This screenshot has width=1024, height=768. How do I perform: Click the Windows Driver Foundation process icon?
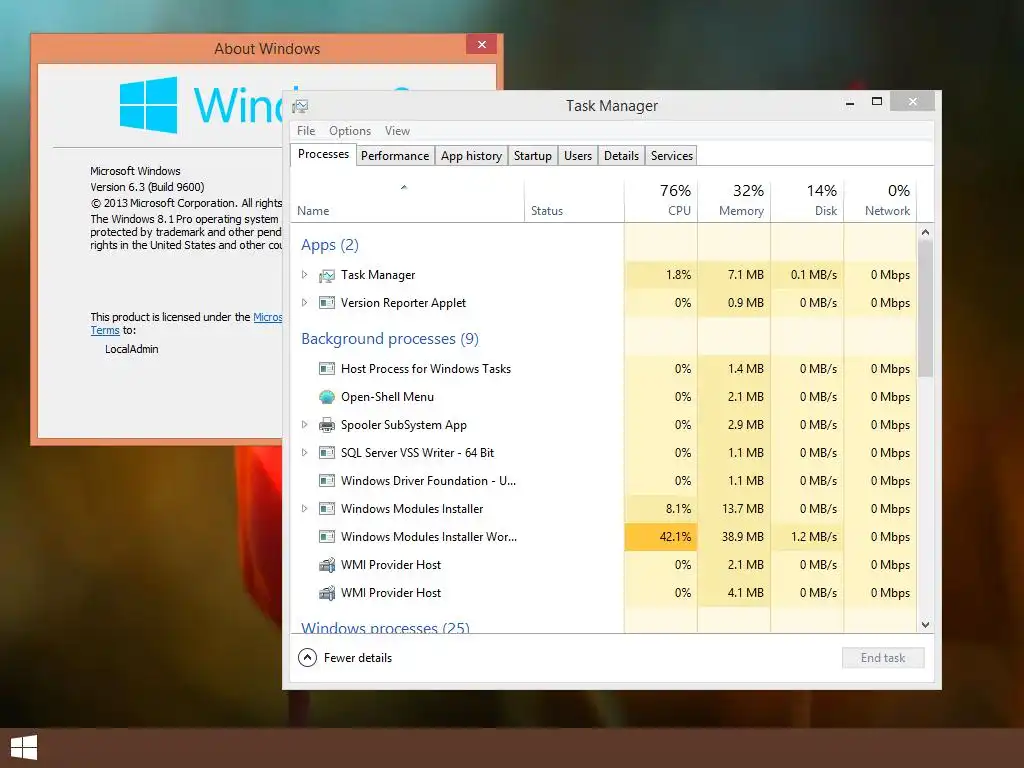(327, 481)
